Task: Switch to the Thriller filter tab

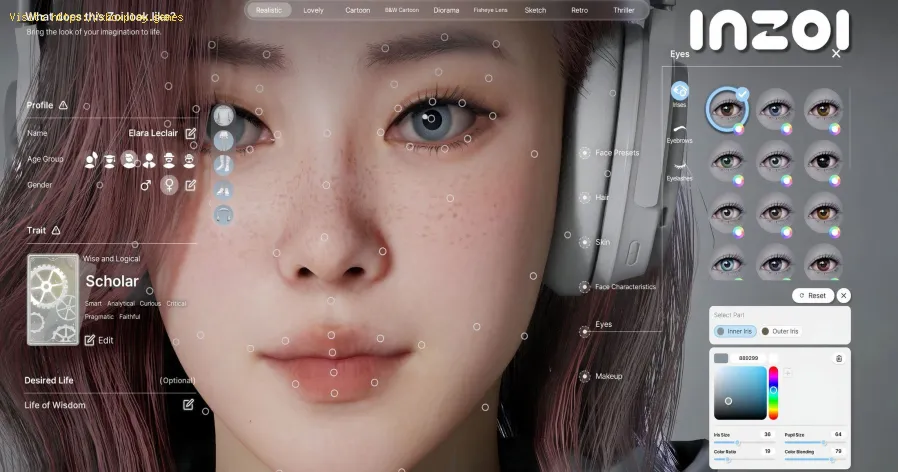Action: coord(624,10)
